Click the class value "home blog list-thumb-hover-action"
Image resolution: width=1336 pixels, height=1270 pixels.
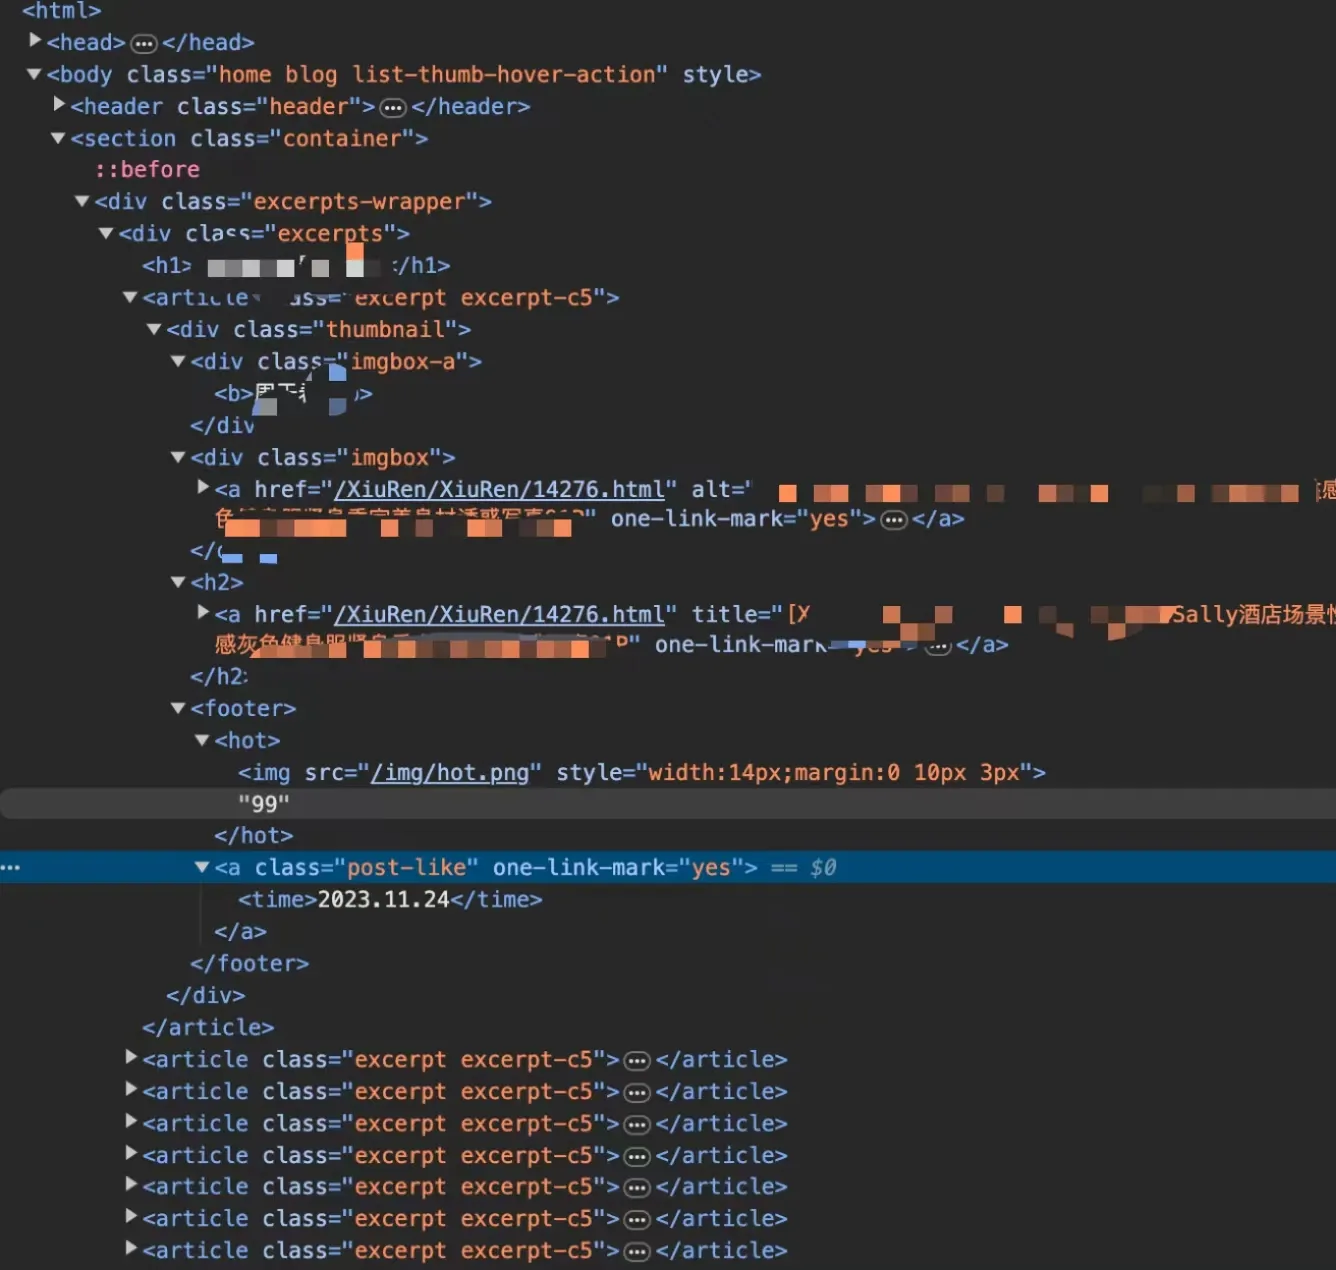(437, 74)
